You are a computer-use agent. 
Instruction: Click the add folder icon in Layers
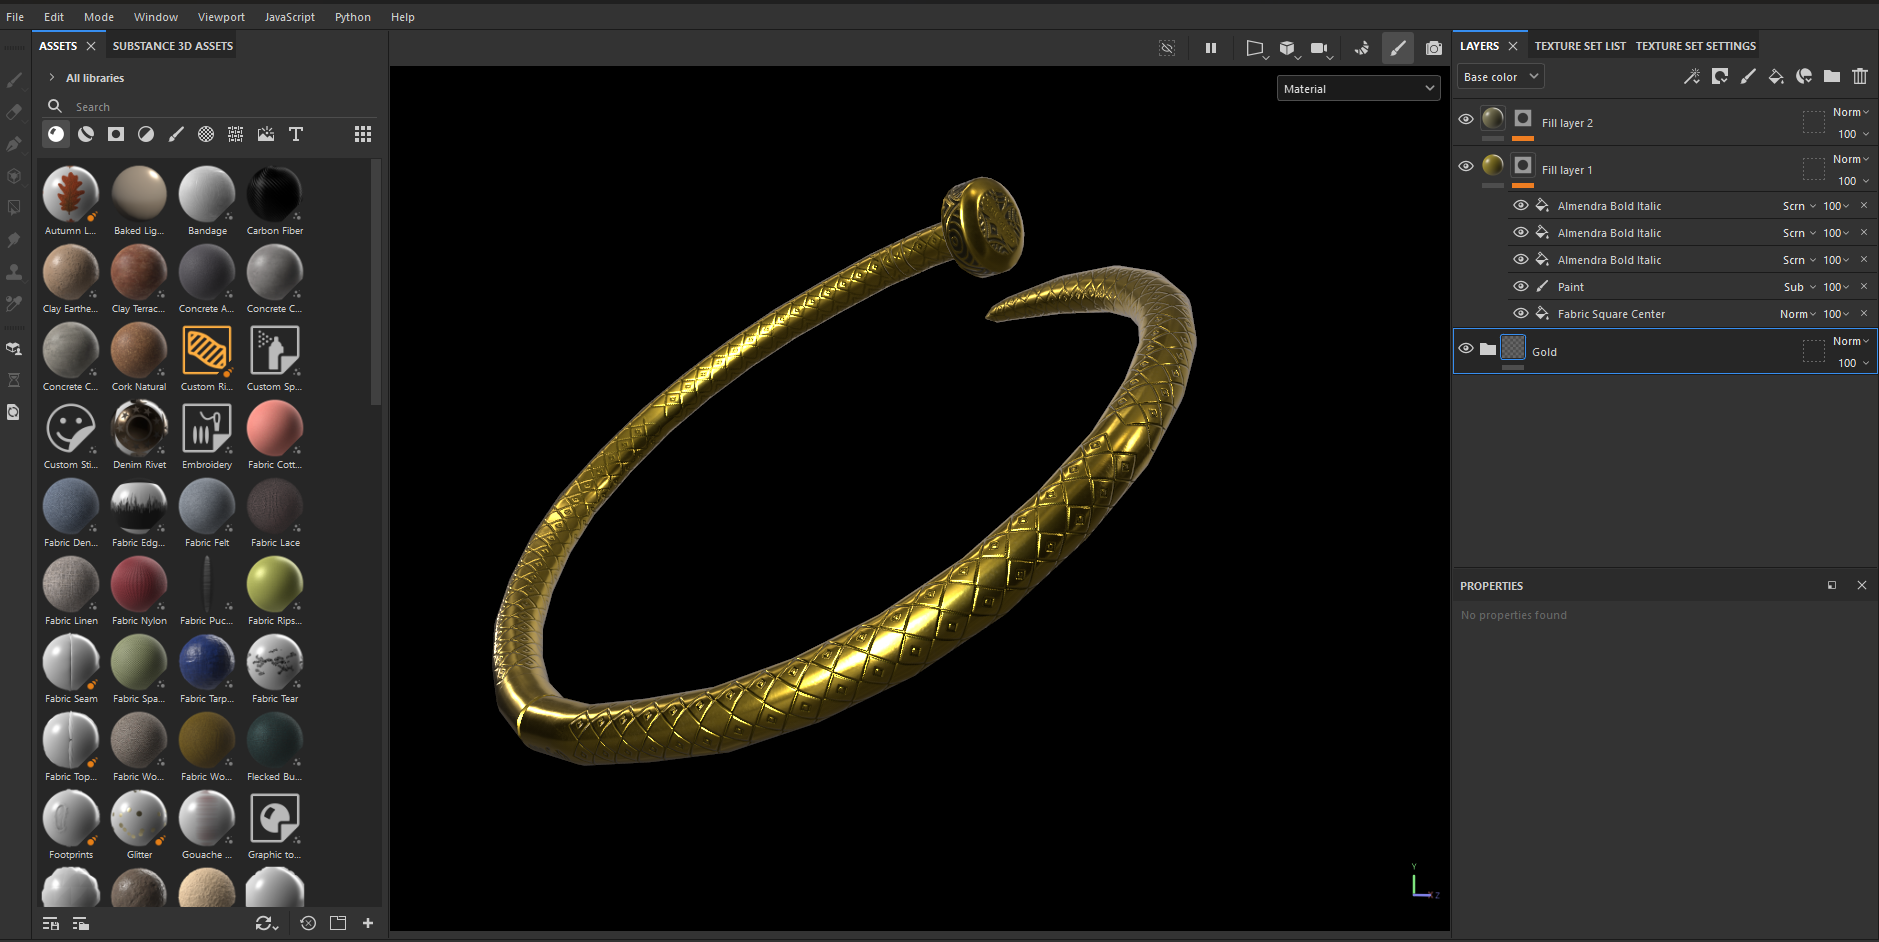[1831, 77]
